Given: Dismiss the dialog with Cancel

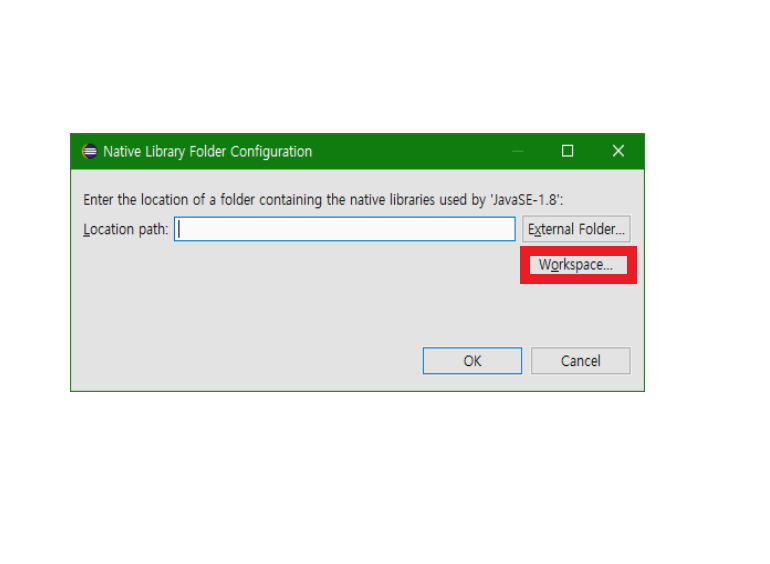Looking at the screenshot, I should point(580,361).
